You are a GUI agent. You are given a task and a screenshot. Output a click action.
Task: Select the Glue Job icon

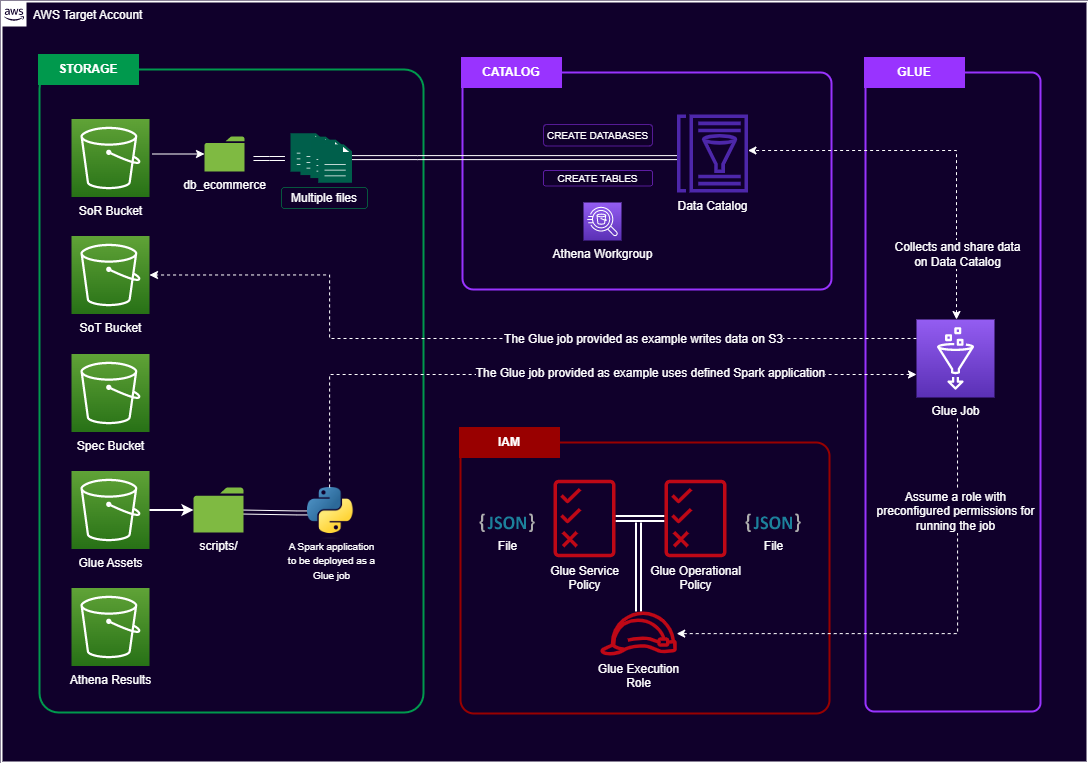(955, 359)
